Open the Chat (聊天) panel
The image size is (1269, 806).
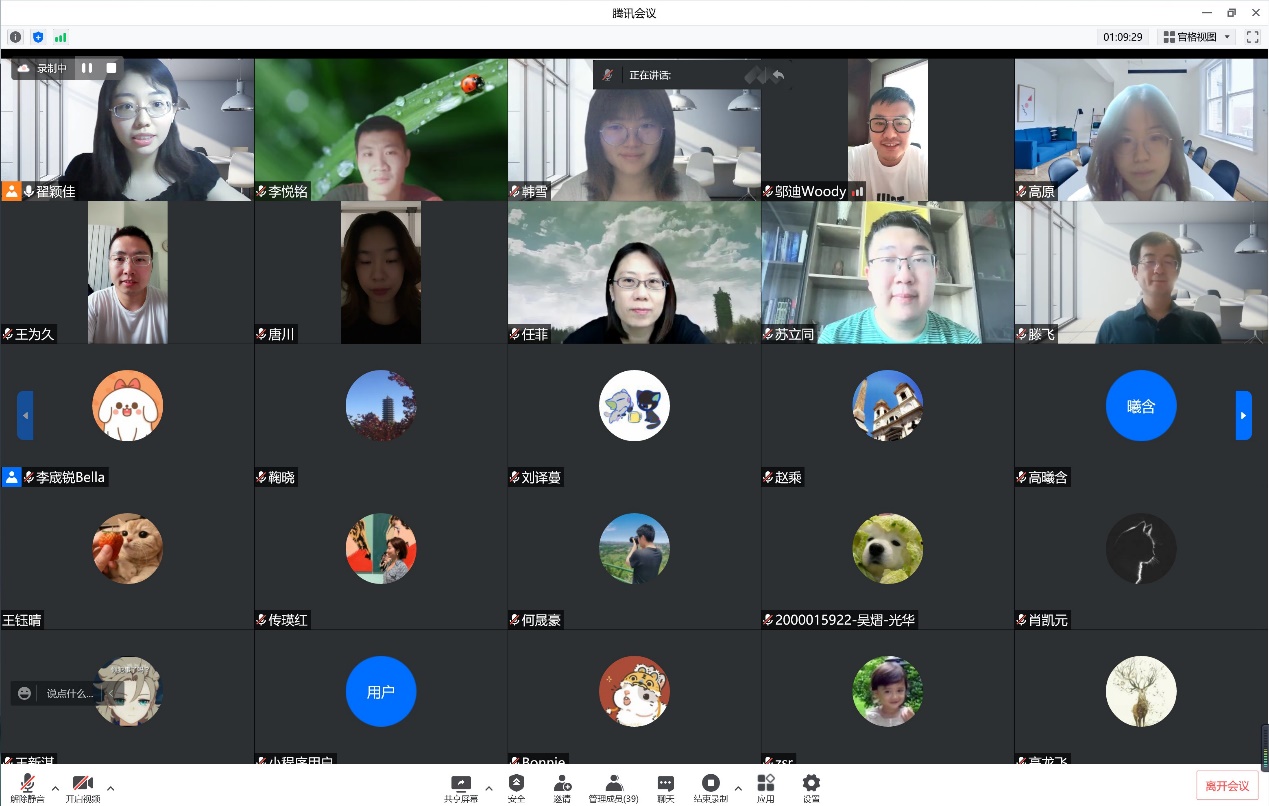coord(665,787)
